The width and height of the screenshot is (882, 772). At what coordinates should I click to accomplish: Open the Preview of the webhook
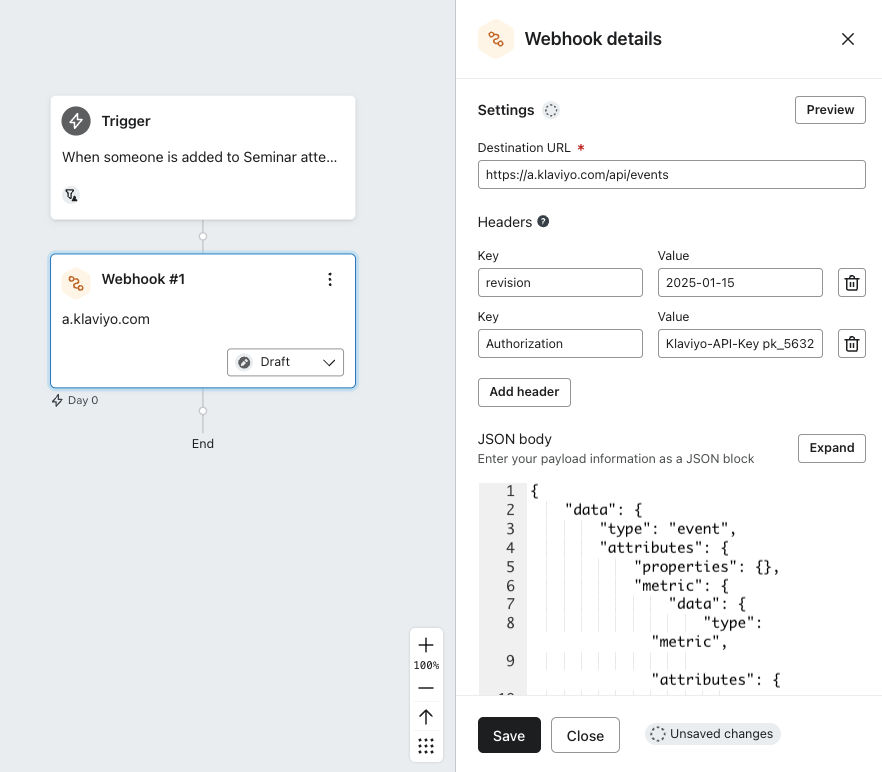[830, 110]
